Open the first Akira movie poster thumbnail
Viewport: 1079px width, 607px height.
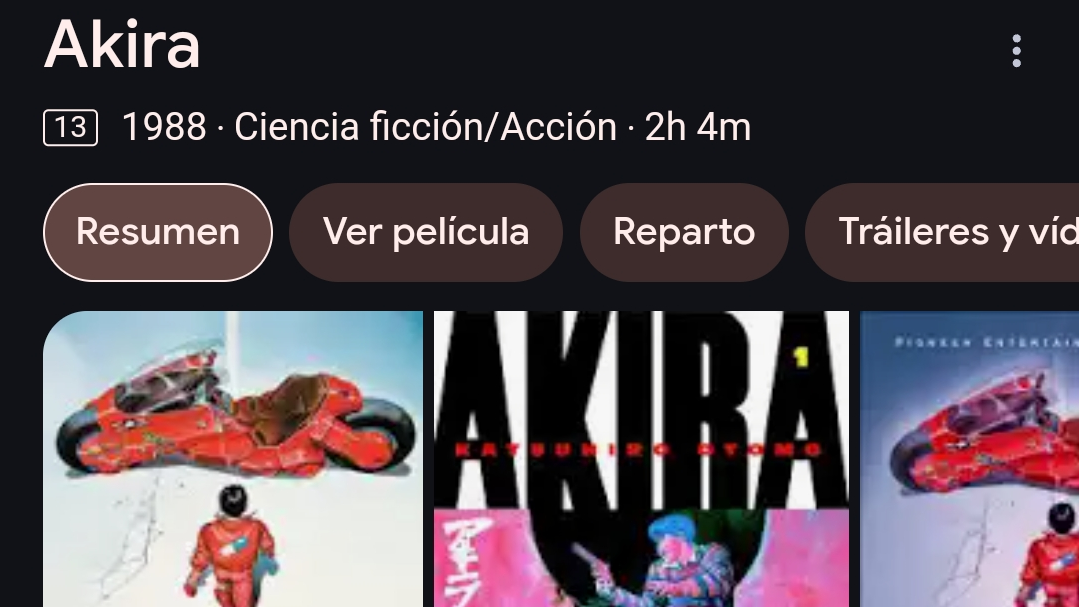click(233, 459)
